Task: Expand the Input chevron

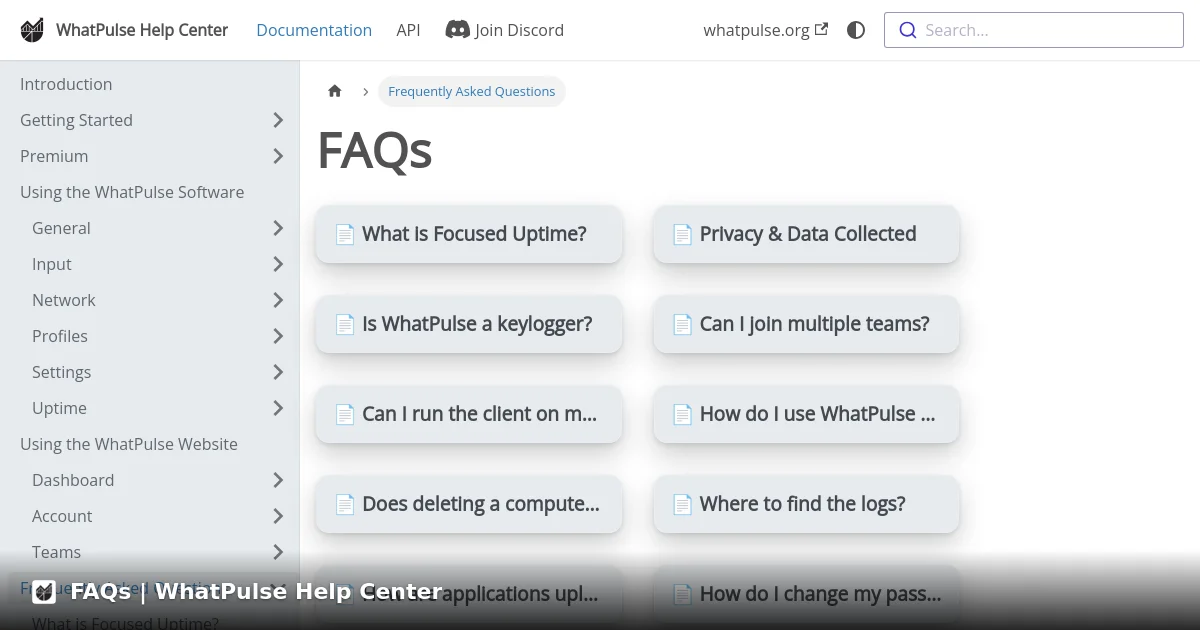Action: 278,264
